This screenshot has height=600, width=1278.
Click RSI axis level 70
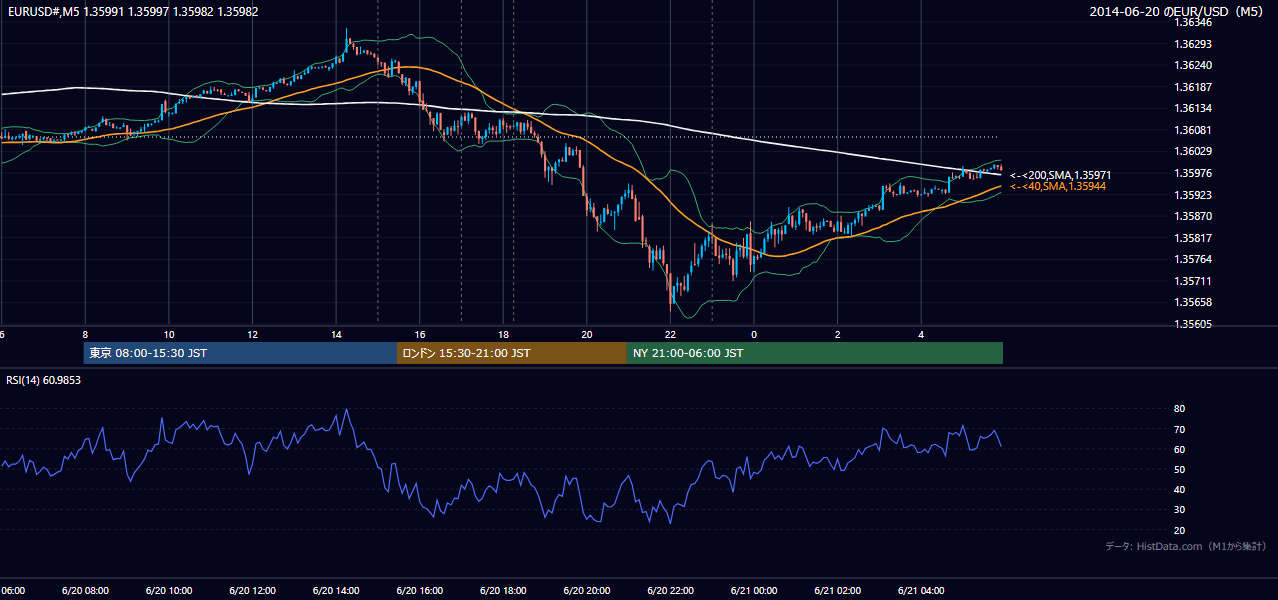tap(1179, 429)
